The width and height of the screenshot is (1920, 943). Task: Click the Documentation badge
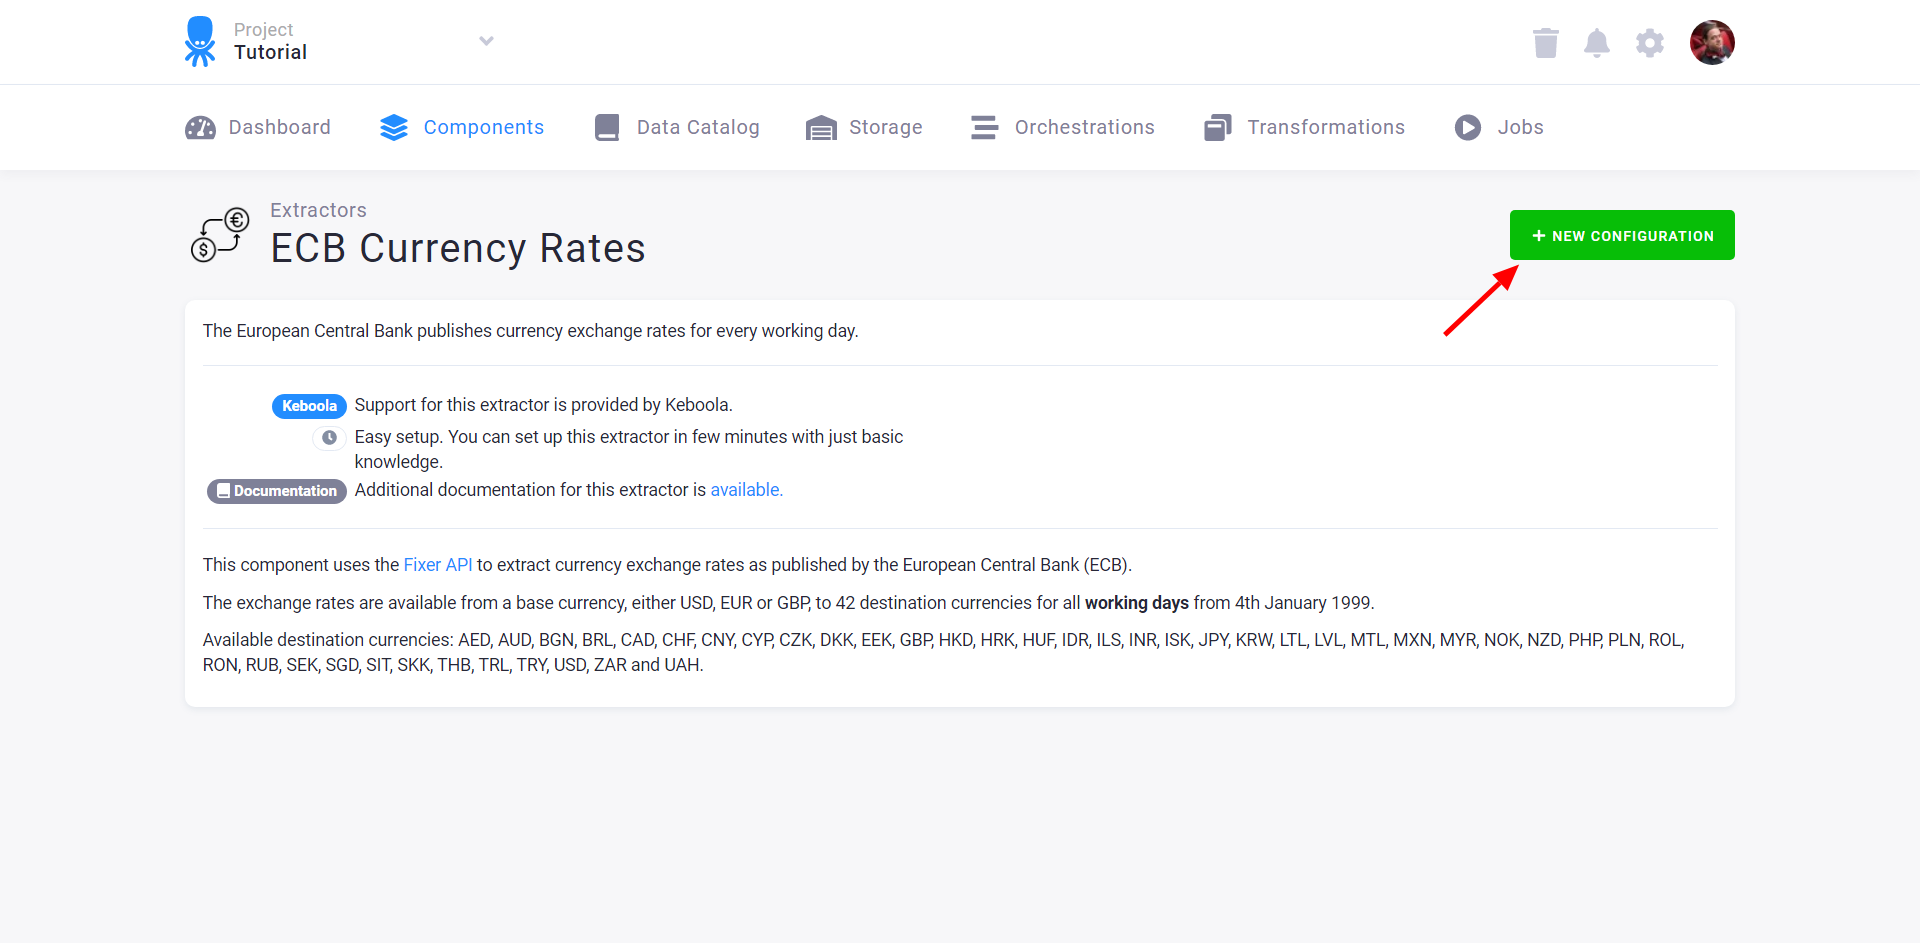pyautogui.click(x=277, y=491)
